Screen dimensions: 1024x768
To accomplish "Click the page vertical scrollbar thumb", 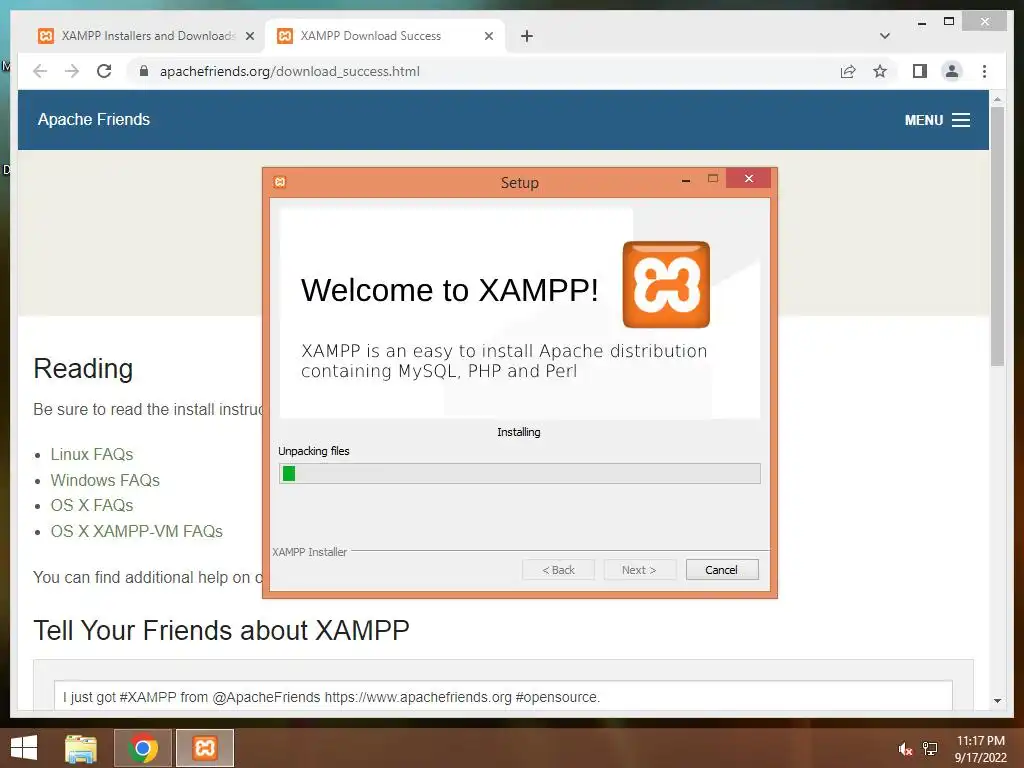I will click(x=997, y=235).
